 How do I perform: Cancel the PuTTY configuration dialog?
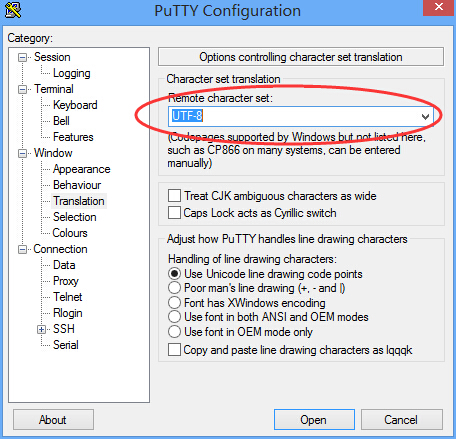(402, 420)
